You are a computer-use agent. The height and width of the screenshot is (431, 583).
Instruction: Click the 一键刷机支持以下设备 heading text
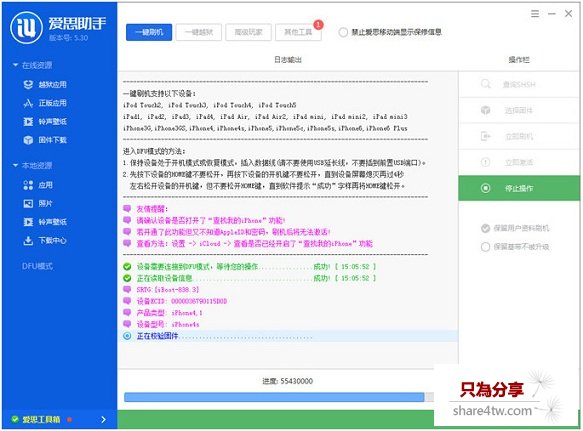point(160,93)
